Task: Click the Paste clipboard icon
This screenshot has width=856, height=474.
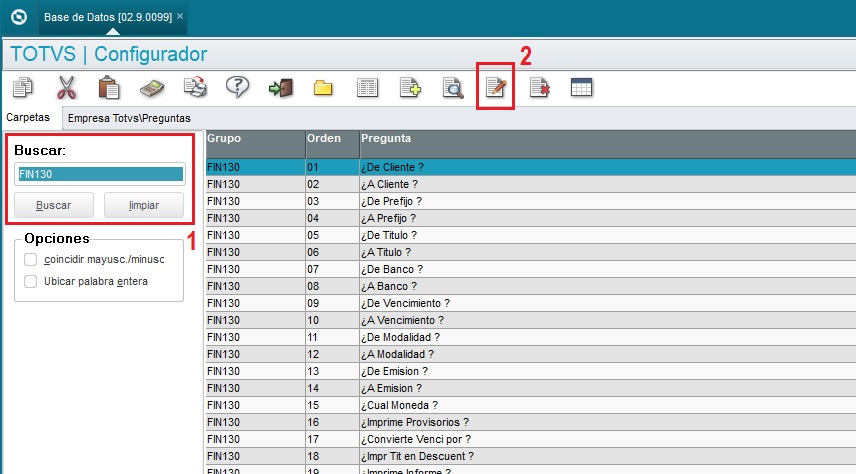Action: 109,87
